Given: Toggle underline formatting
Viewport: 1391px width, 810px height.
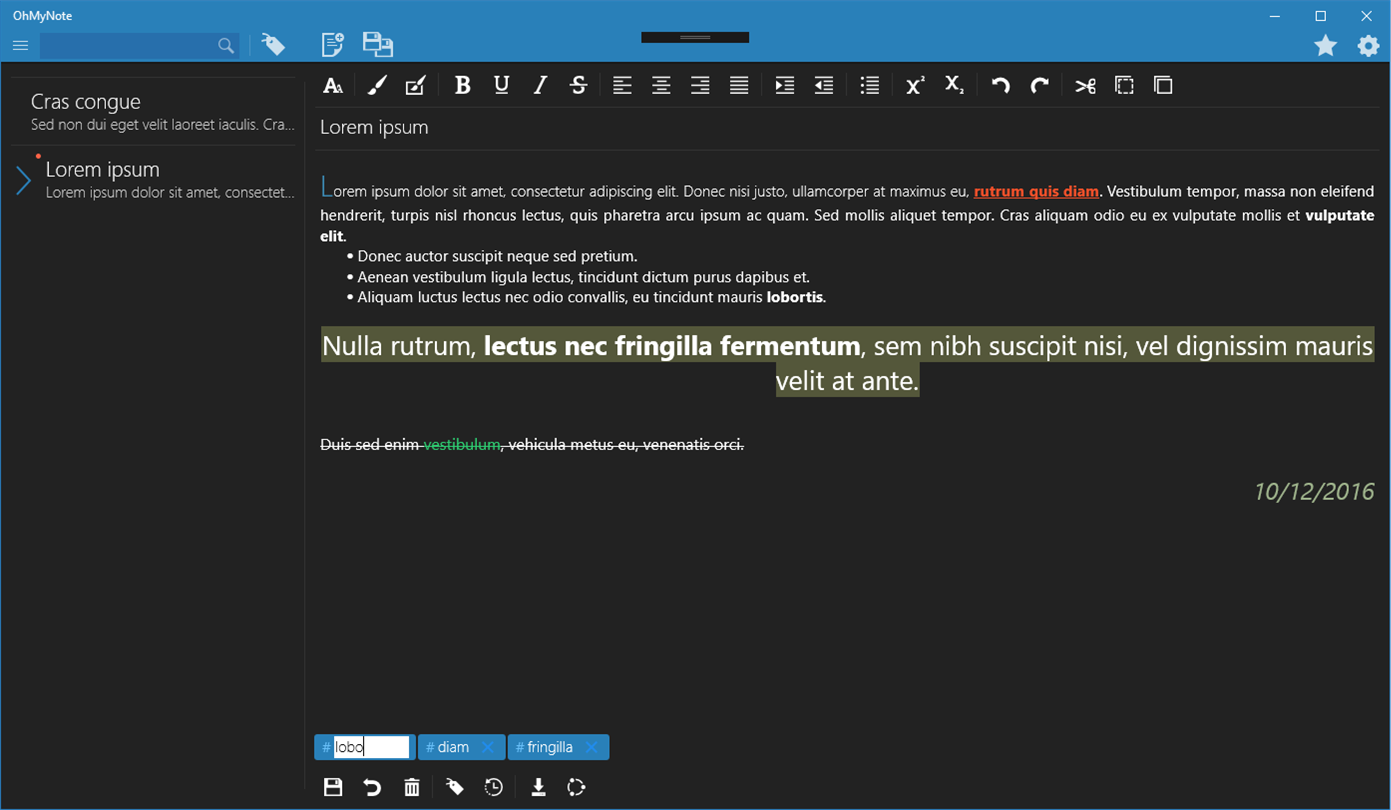Looking at the screenshot, I should pos(502,86).
